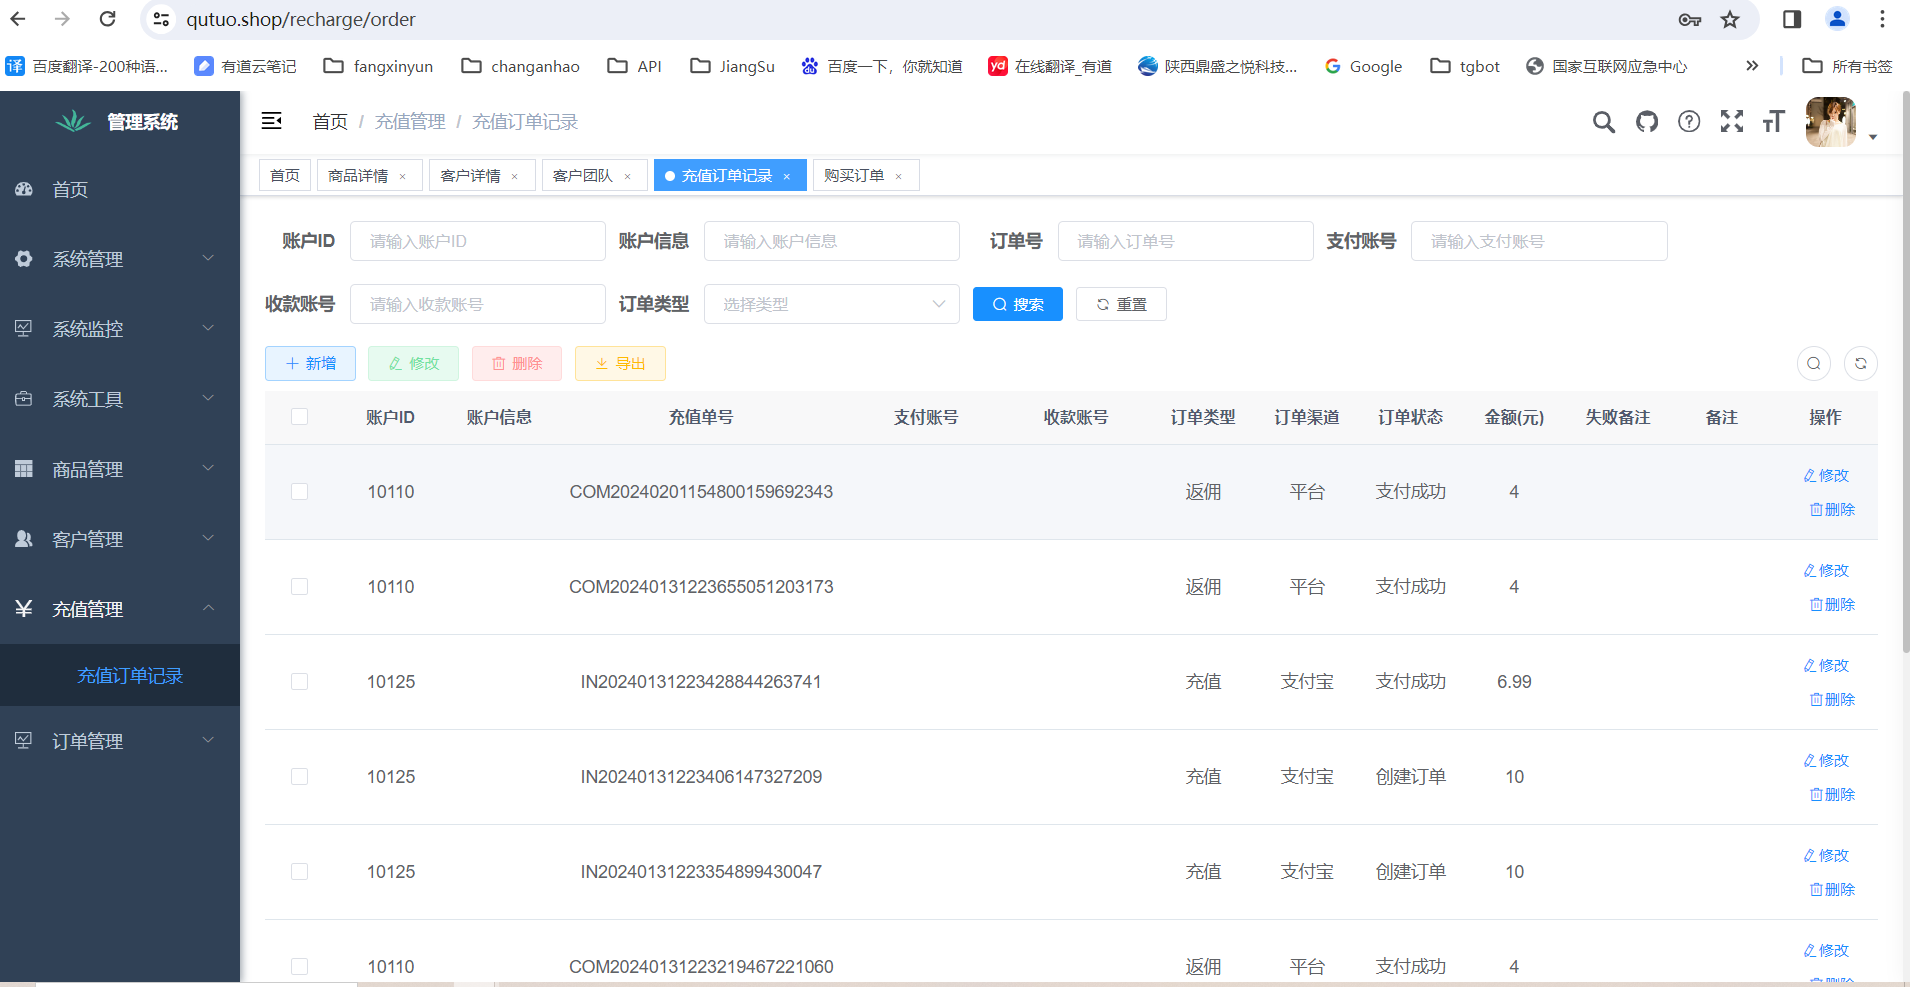Screen dimensions: 1910x987
Task: Focus the 账户信息 input field
Action: point(832,241)
